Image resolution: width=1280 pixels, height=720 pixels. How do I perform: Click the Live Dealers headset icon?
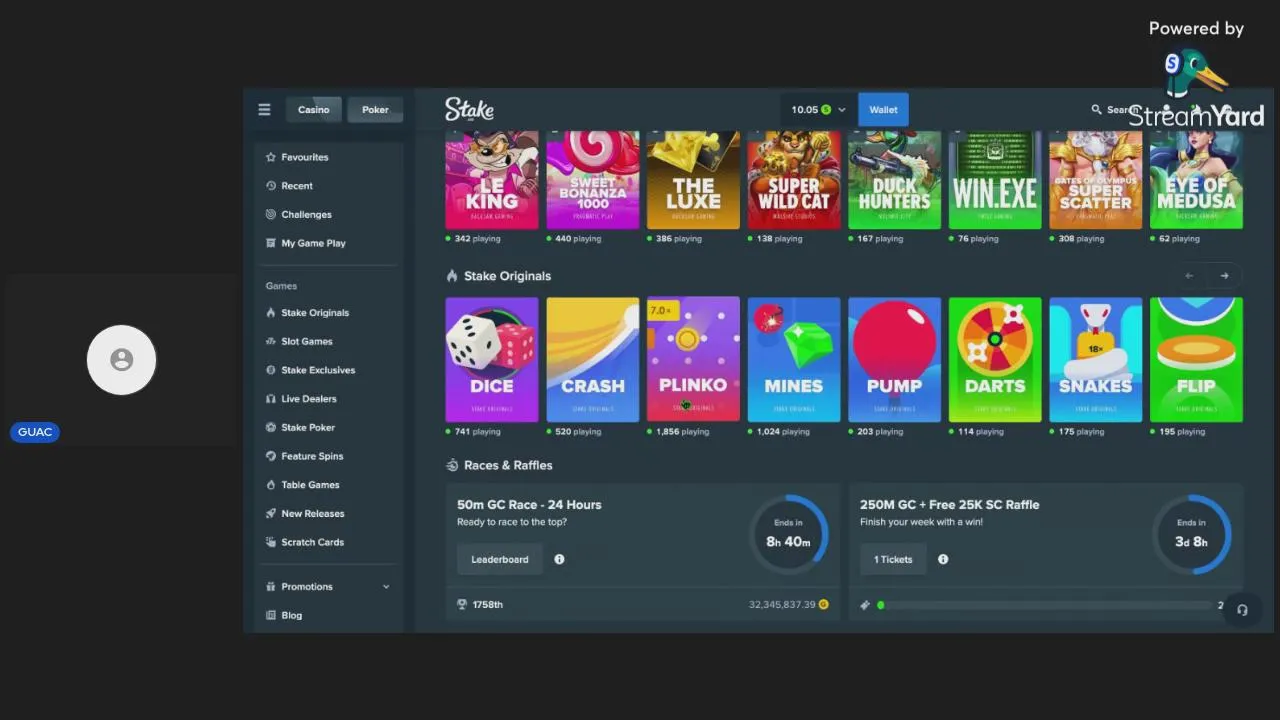click(271, 399)
